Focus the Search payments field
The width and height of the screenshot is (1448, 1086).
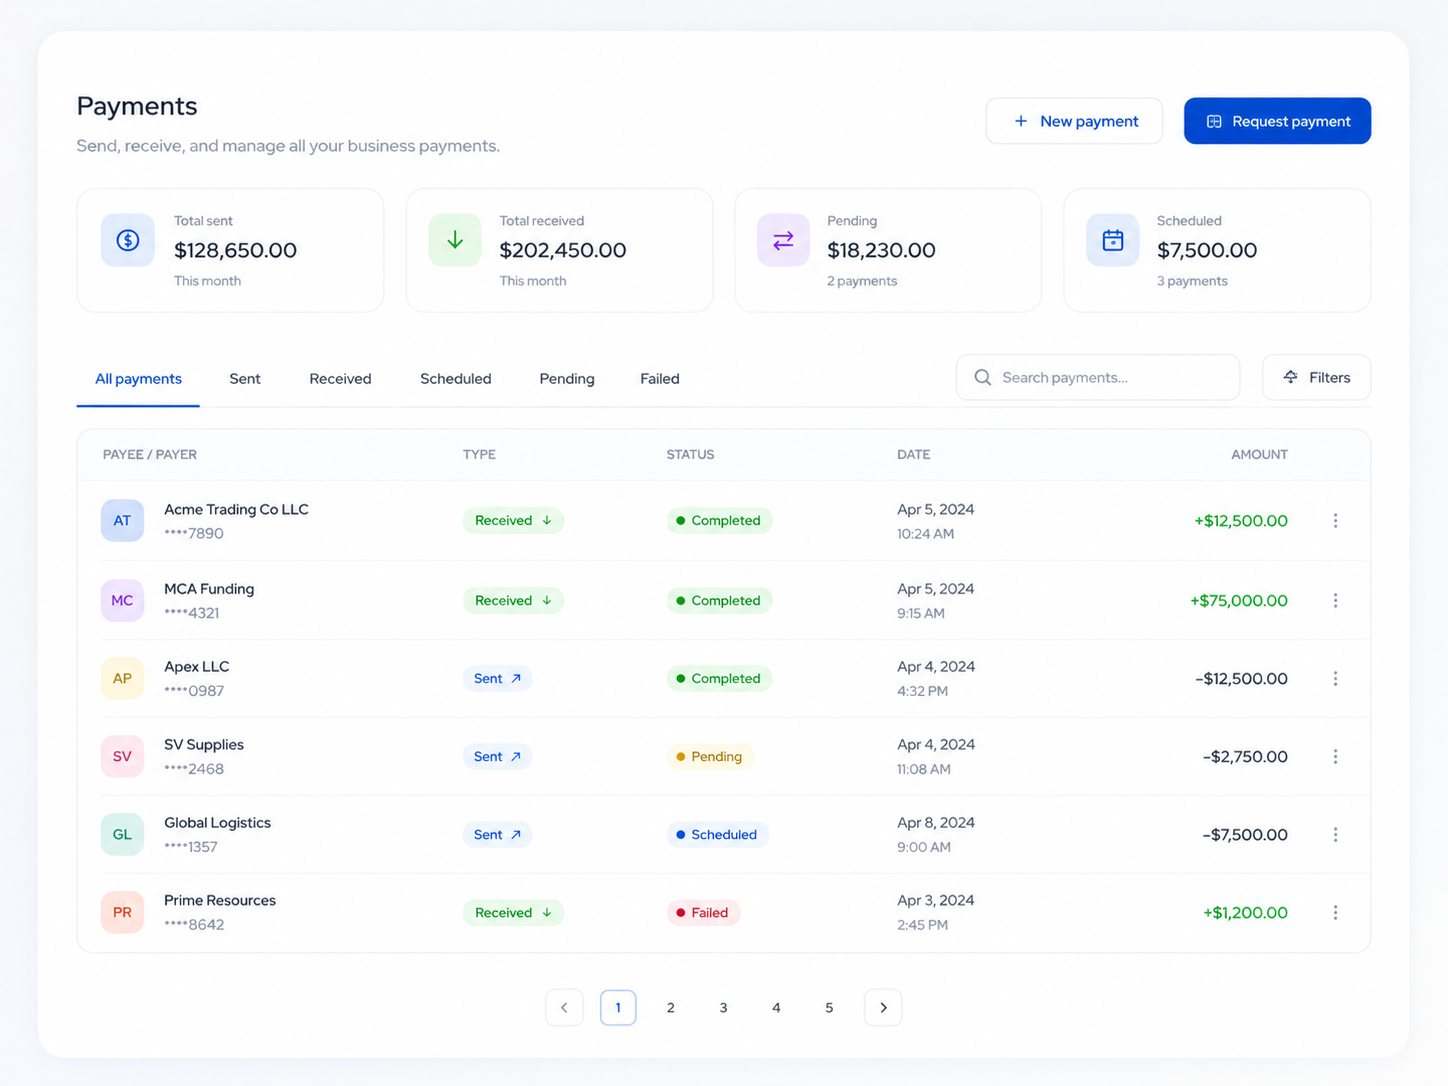pyautogui.click(x=1098, y=377)
